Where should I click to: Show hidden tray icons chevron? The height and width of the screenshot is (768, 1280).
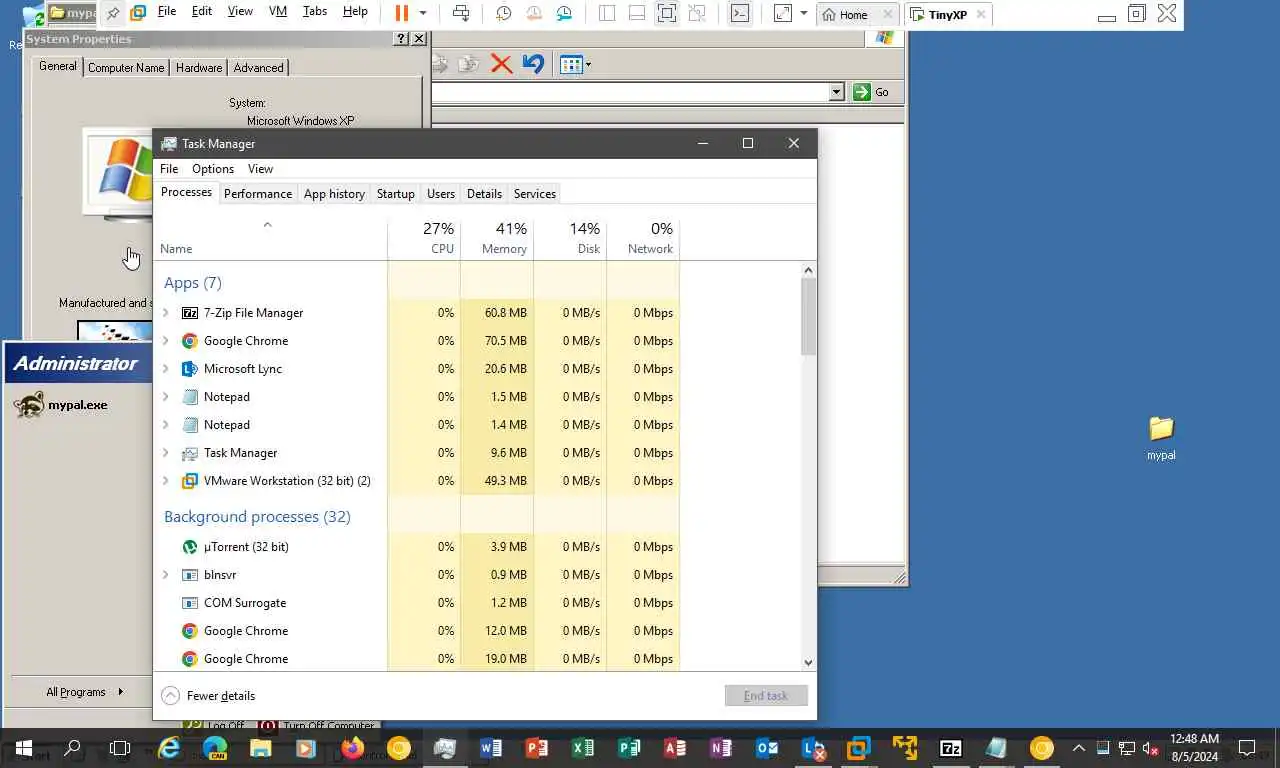click(1079, 748)
